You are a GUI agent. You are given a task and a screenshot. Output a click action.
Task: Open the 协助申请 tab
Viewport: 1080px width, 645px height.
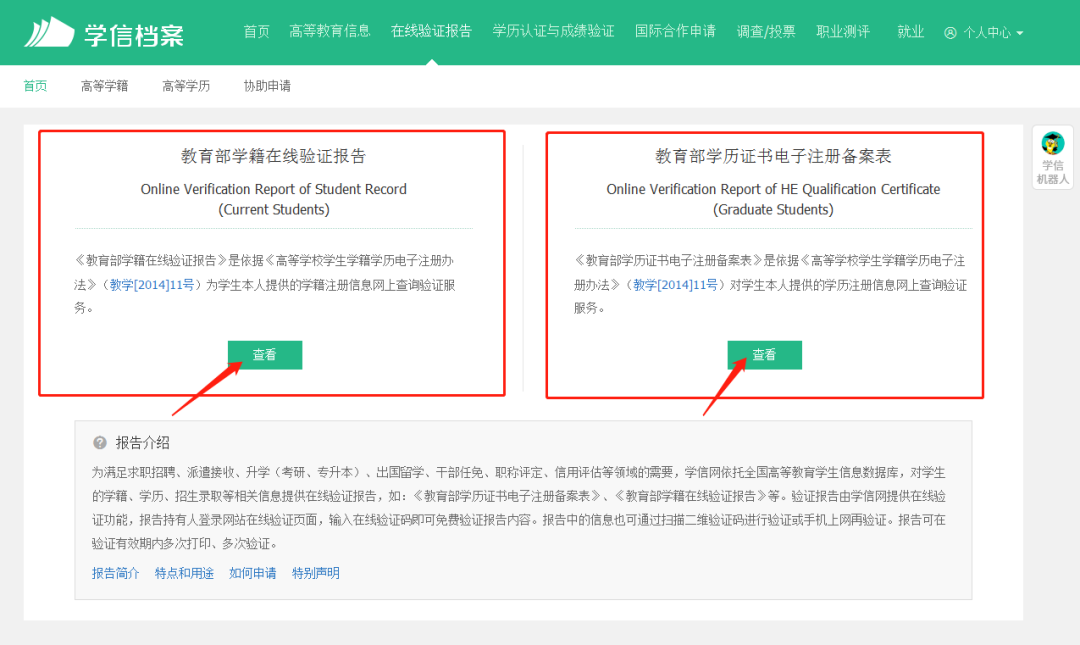266,85
